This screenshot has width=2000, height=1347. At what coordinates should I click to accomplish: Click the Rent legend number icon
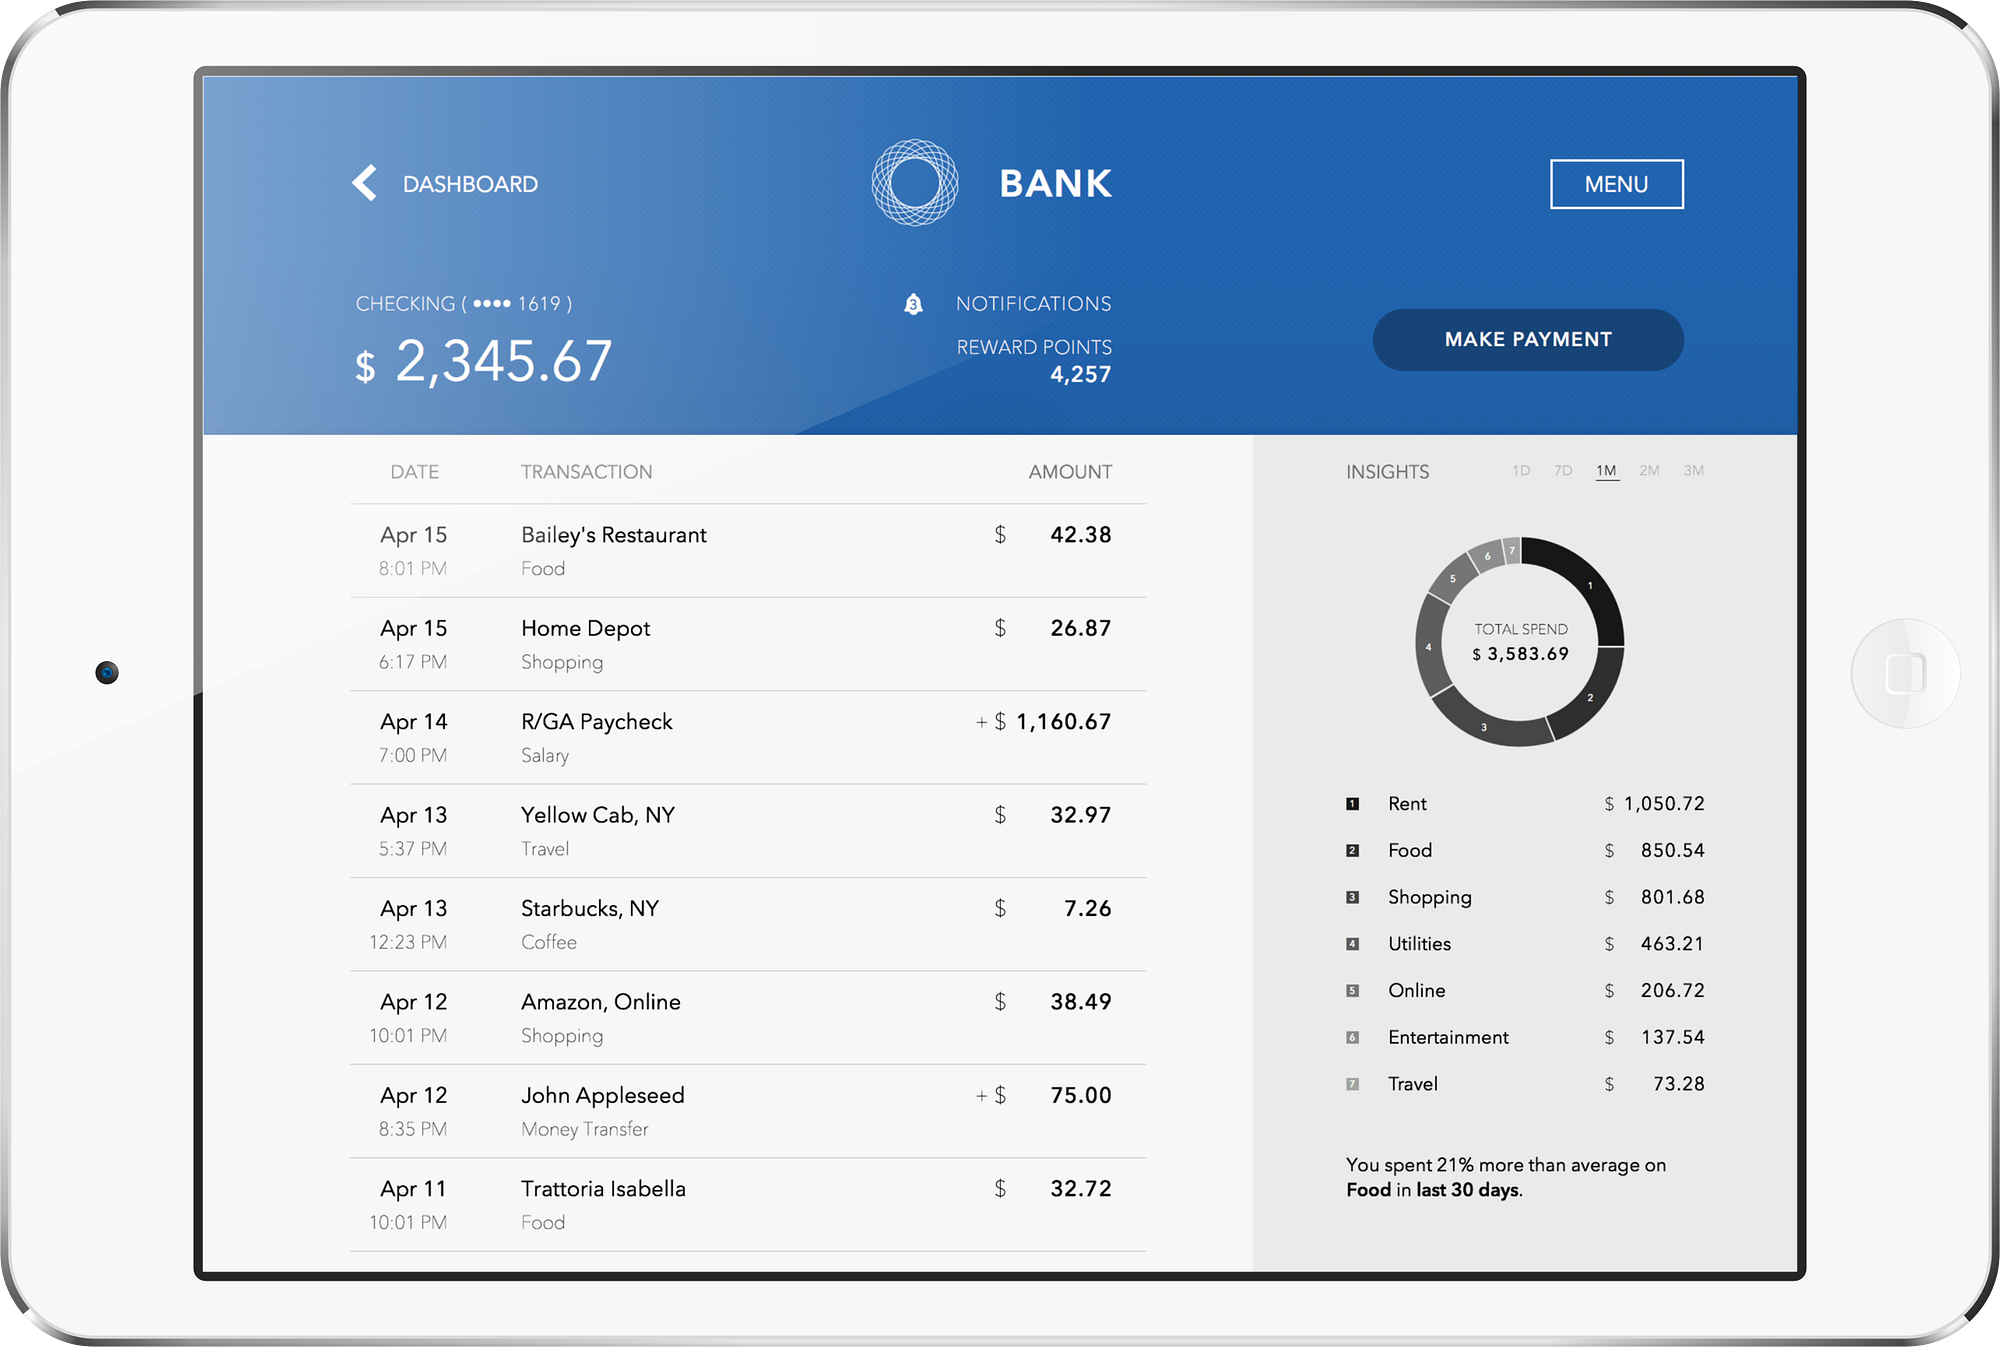click(x=1352, y=804)
